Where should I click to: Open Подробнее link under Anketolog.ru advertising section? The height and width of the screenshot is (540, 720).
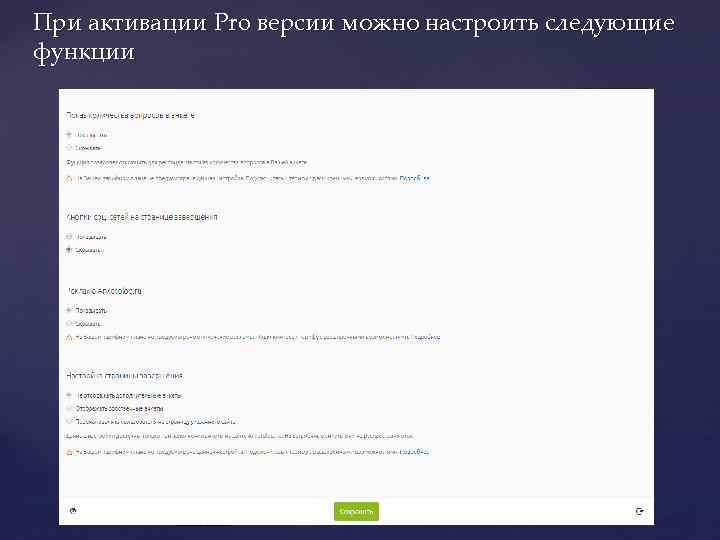tap(425, 338)
